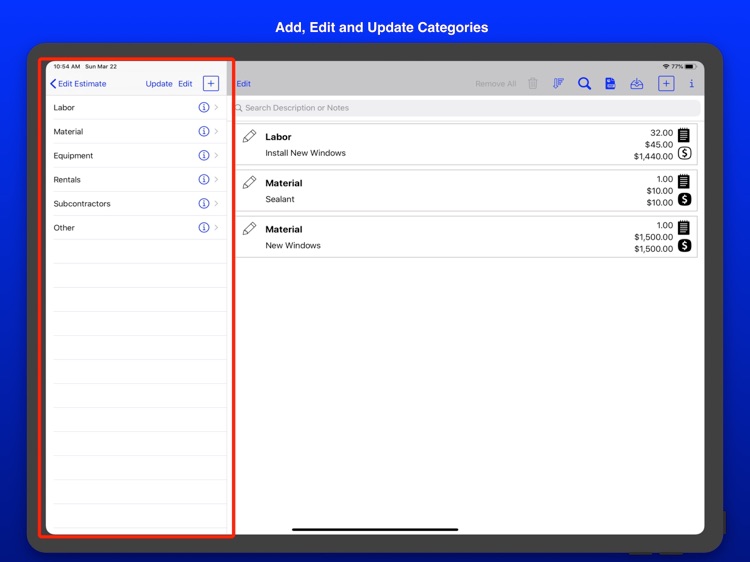This screenshot has height=562, width=750.
Task: Click the $45.00 unit price
Action: 659,144
